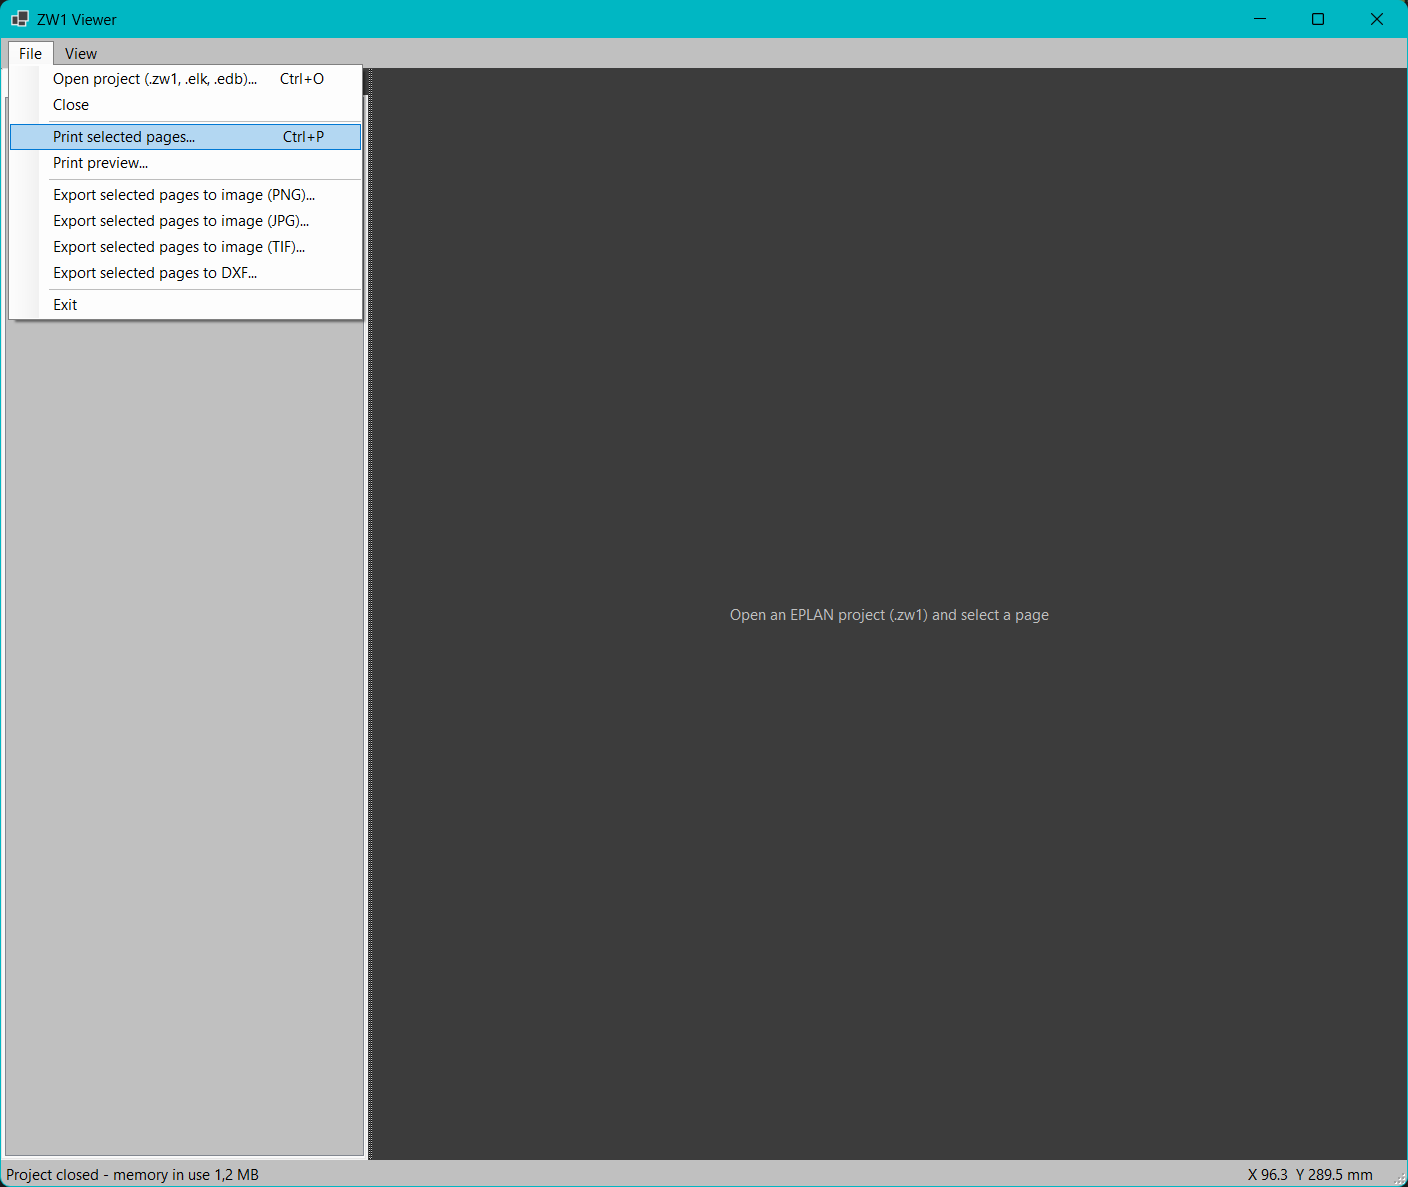Click the ZW1 Viewer app icon
1408x1187 pixels.
(20, 19)
